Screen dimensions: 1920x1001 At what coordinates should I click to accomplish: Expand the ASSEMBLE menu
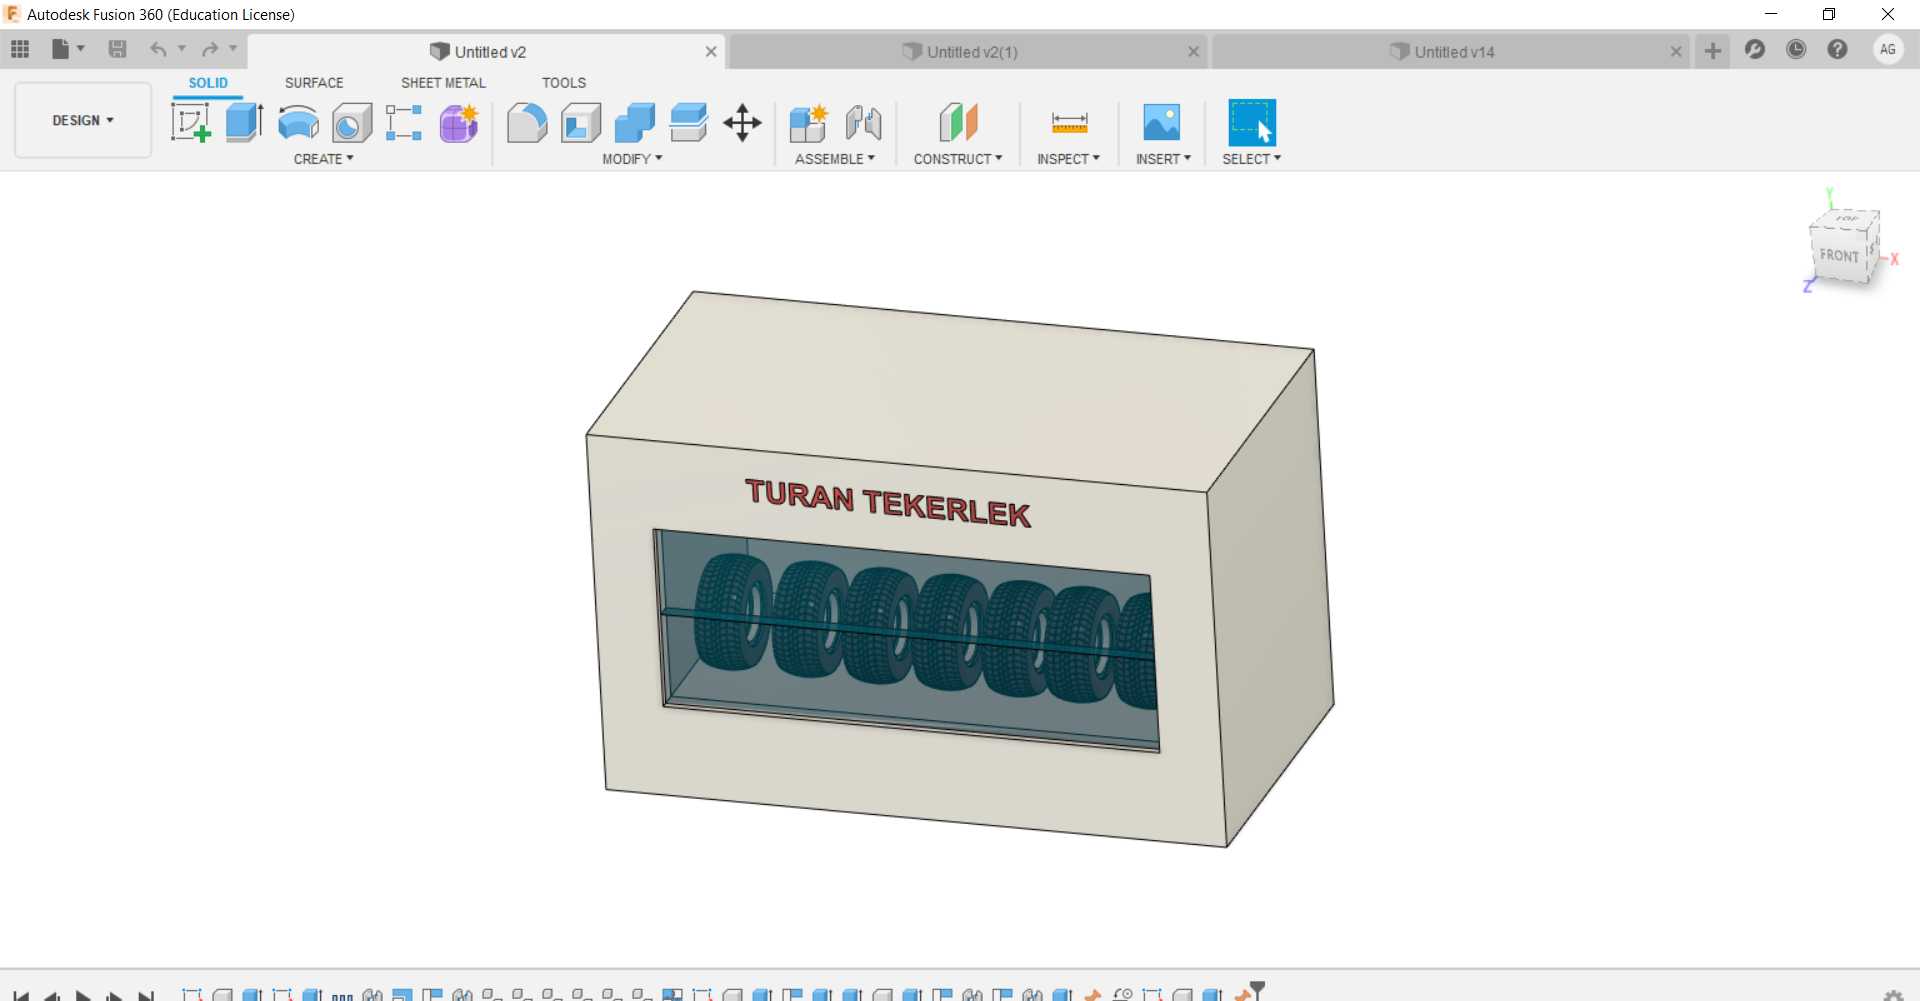(x=835, y=159)
